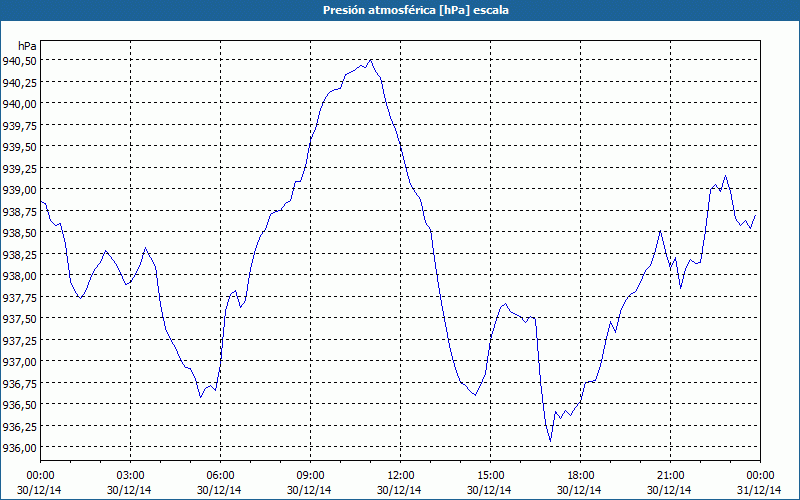This screenshot has width=800, height=500.
Task: Select the 937,00 y-axis label
Action: point(19,361)
